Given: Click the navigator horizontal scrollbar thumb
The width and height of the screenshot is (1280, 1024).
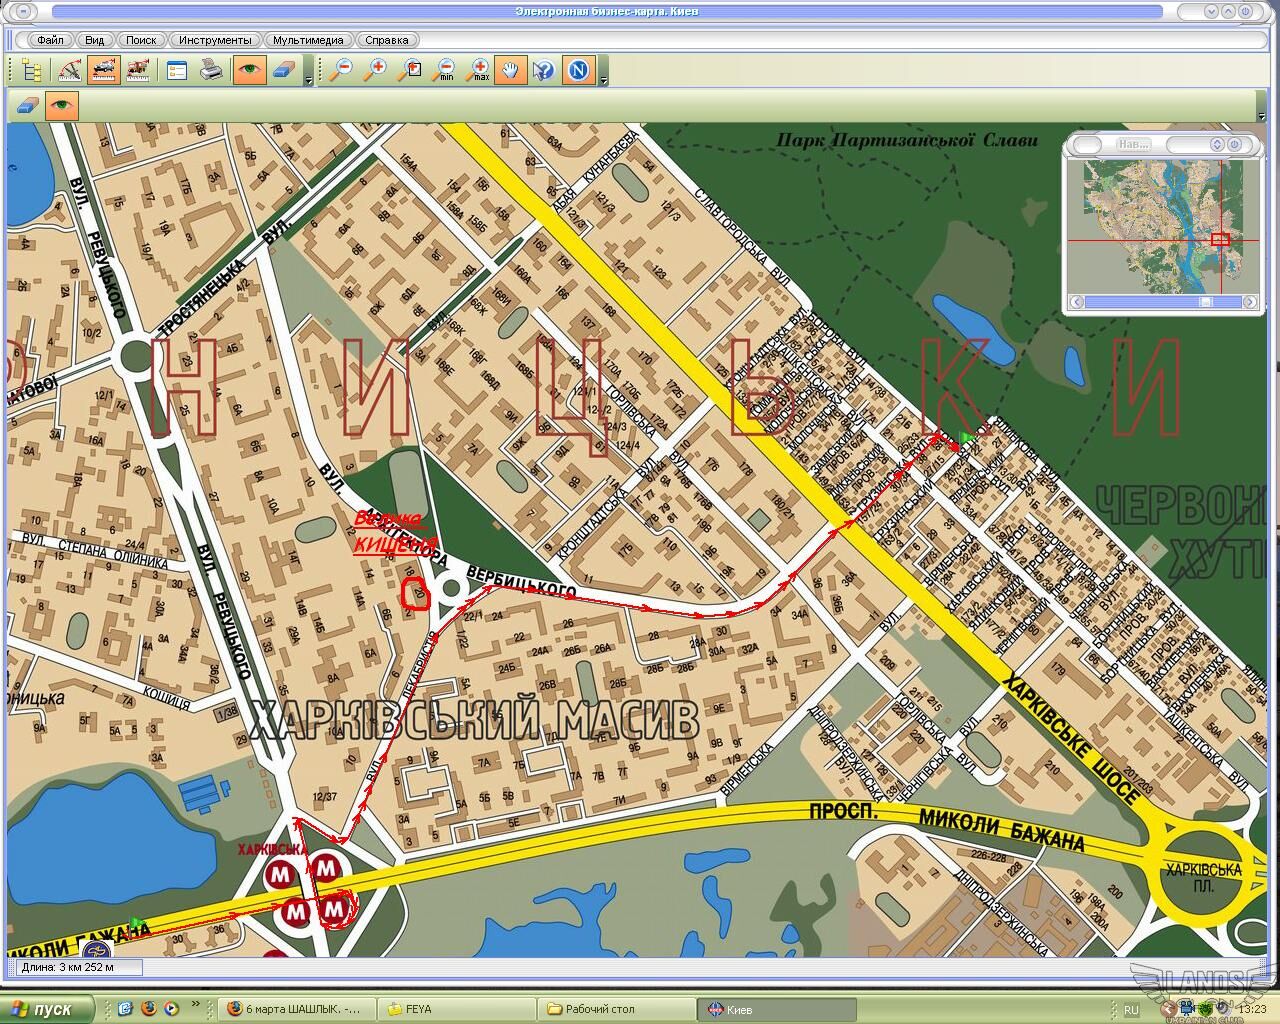Looking at the screenshot, I should click(x=1206, y=302).
